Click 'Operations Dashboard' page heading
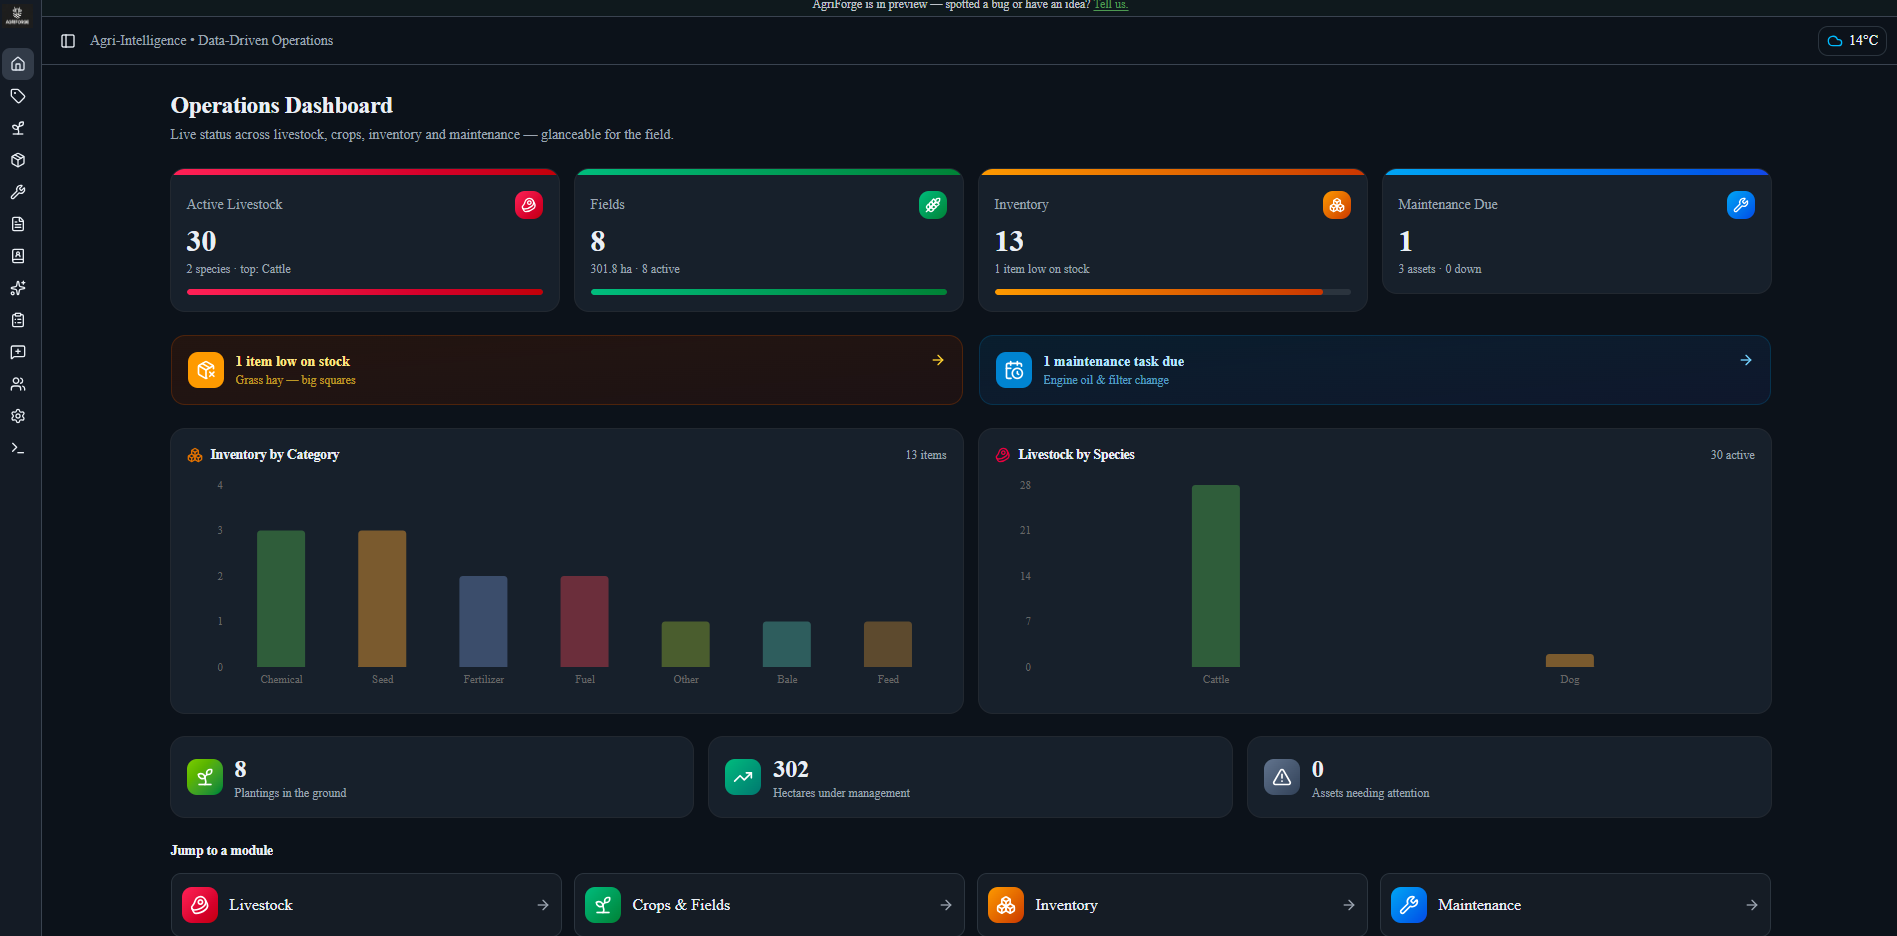The image size is (1897, 936). click(x=282, y=106)
